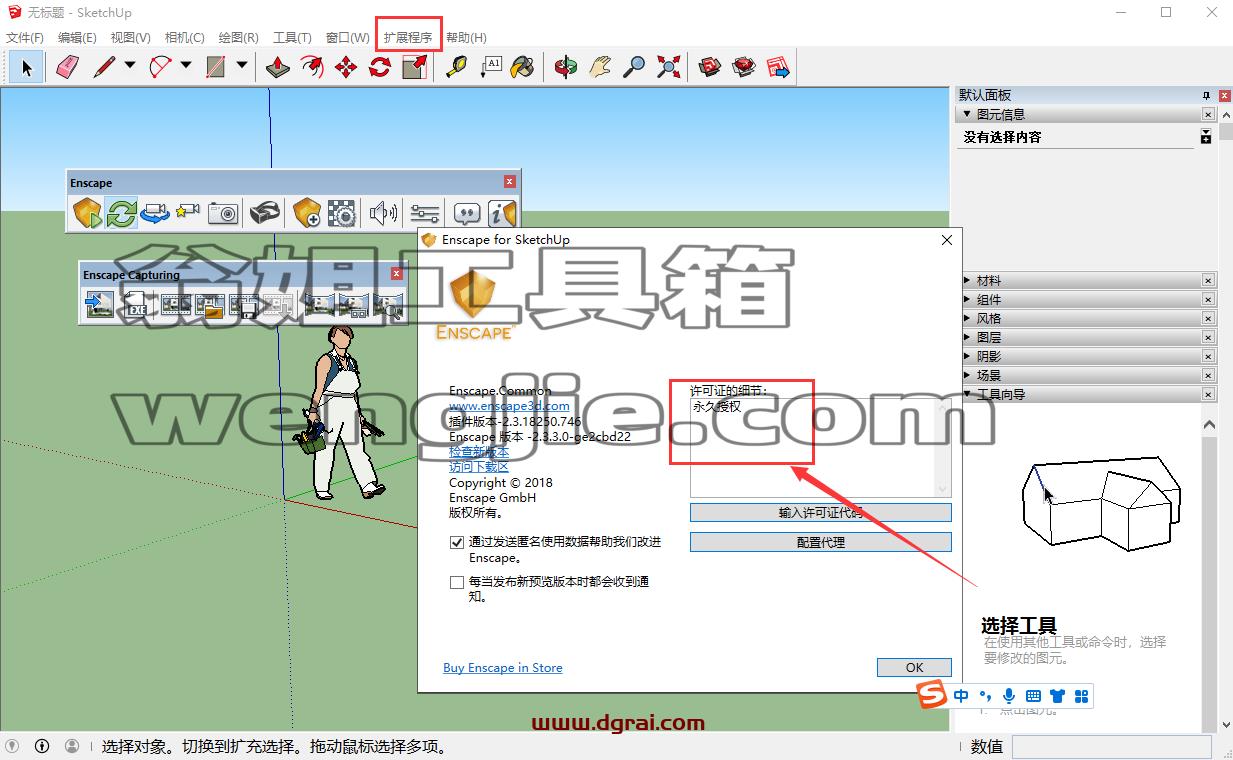Image resolution: width=1233 pixels, height=760 pixels.
Task: Click the 访问下载区 link
Action: coord(479,467)
